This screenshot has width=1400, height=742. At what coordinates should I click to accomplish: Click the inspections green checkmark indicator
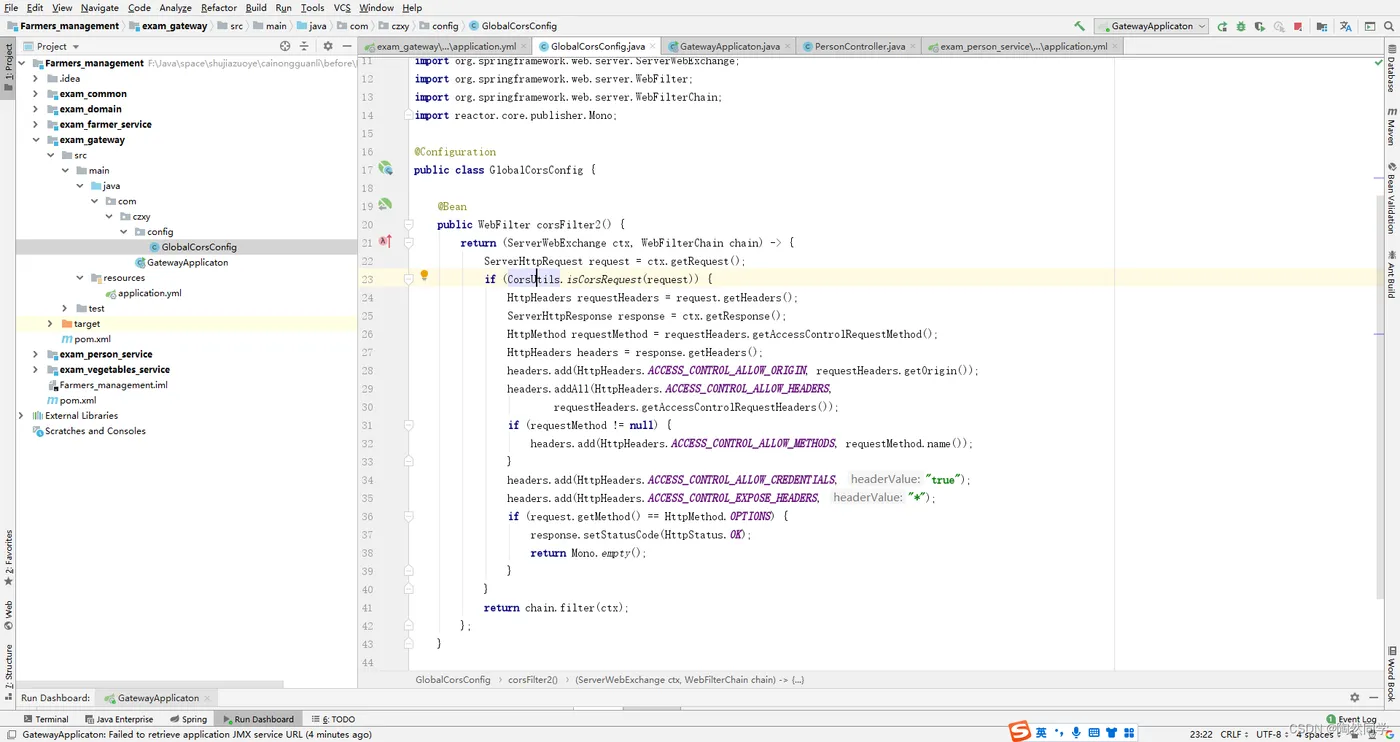(x=1379, y=62)
